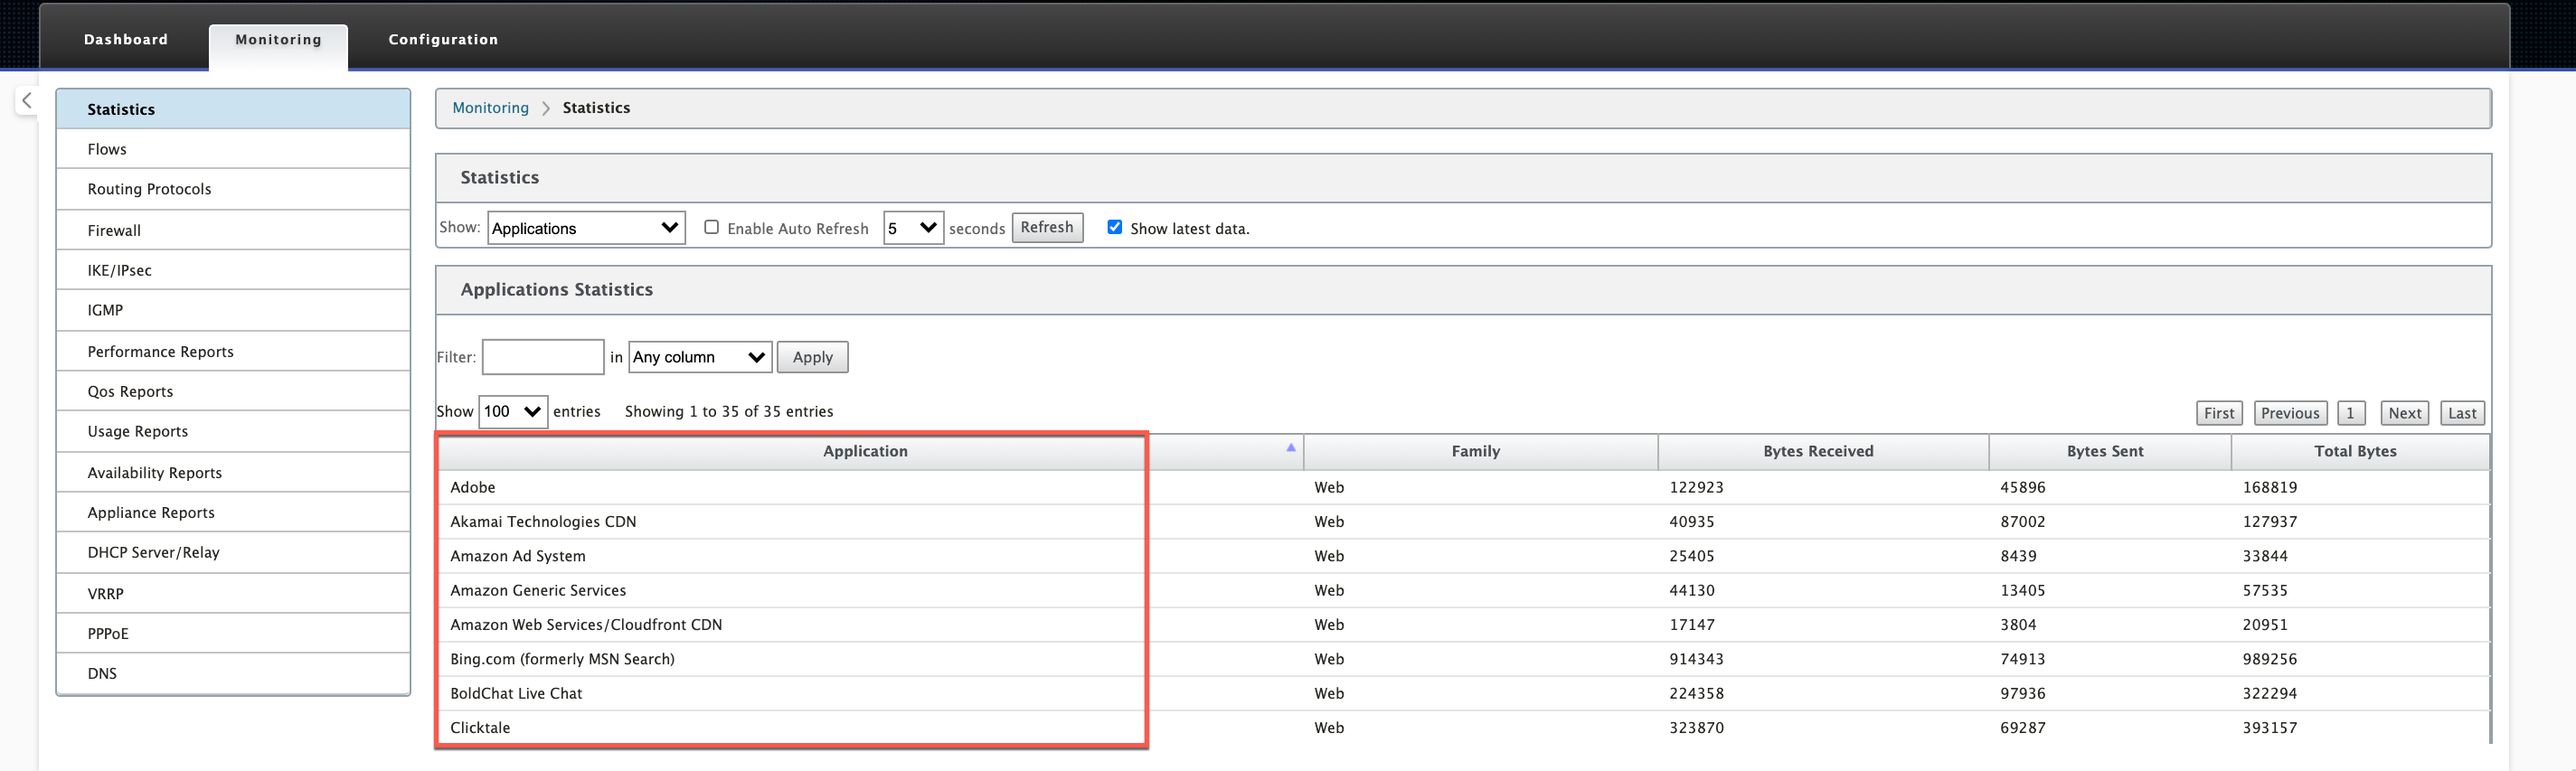Jump to the Last page

click(2462, 413)
